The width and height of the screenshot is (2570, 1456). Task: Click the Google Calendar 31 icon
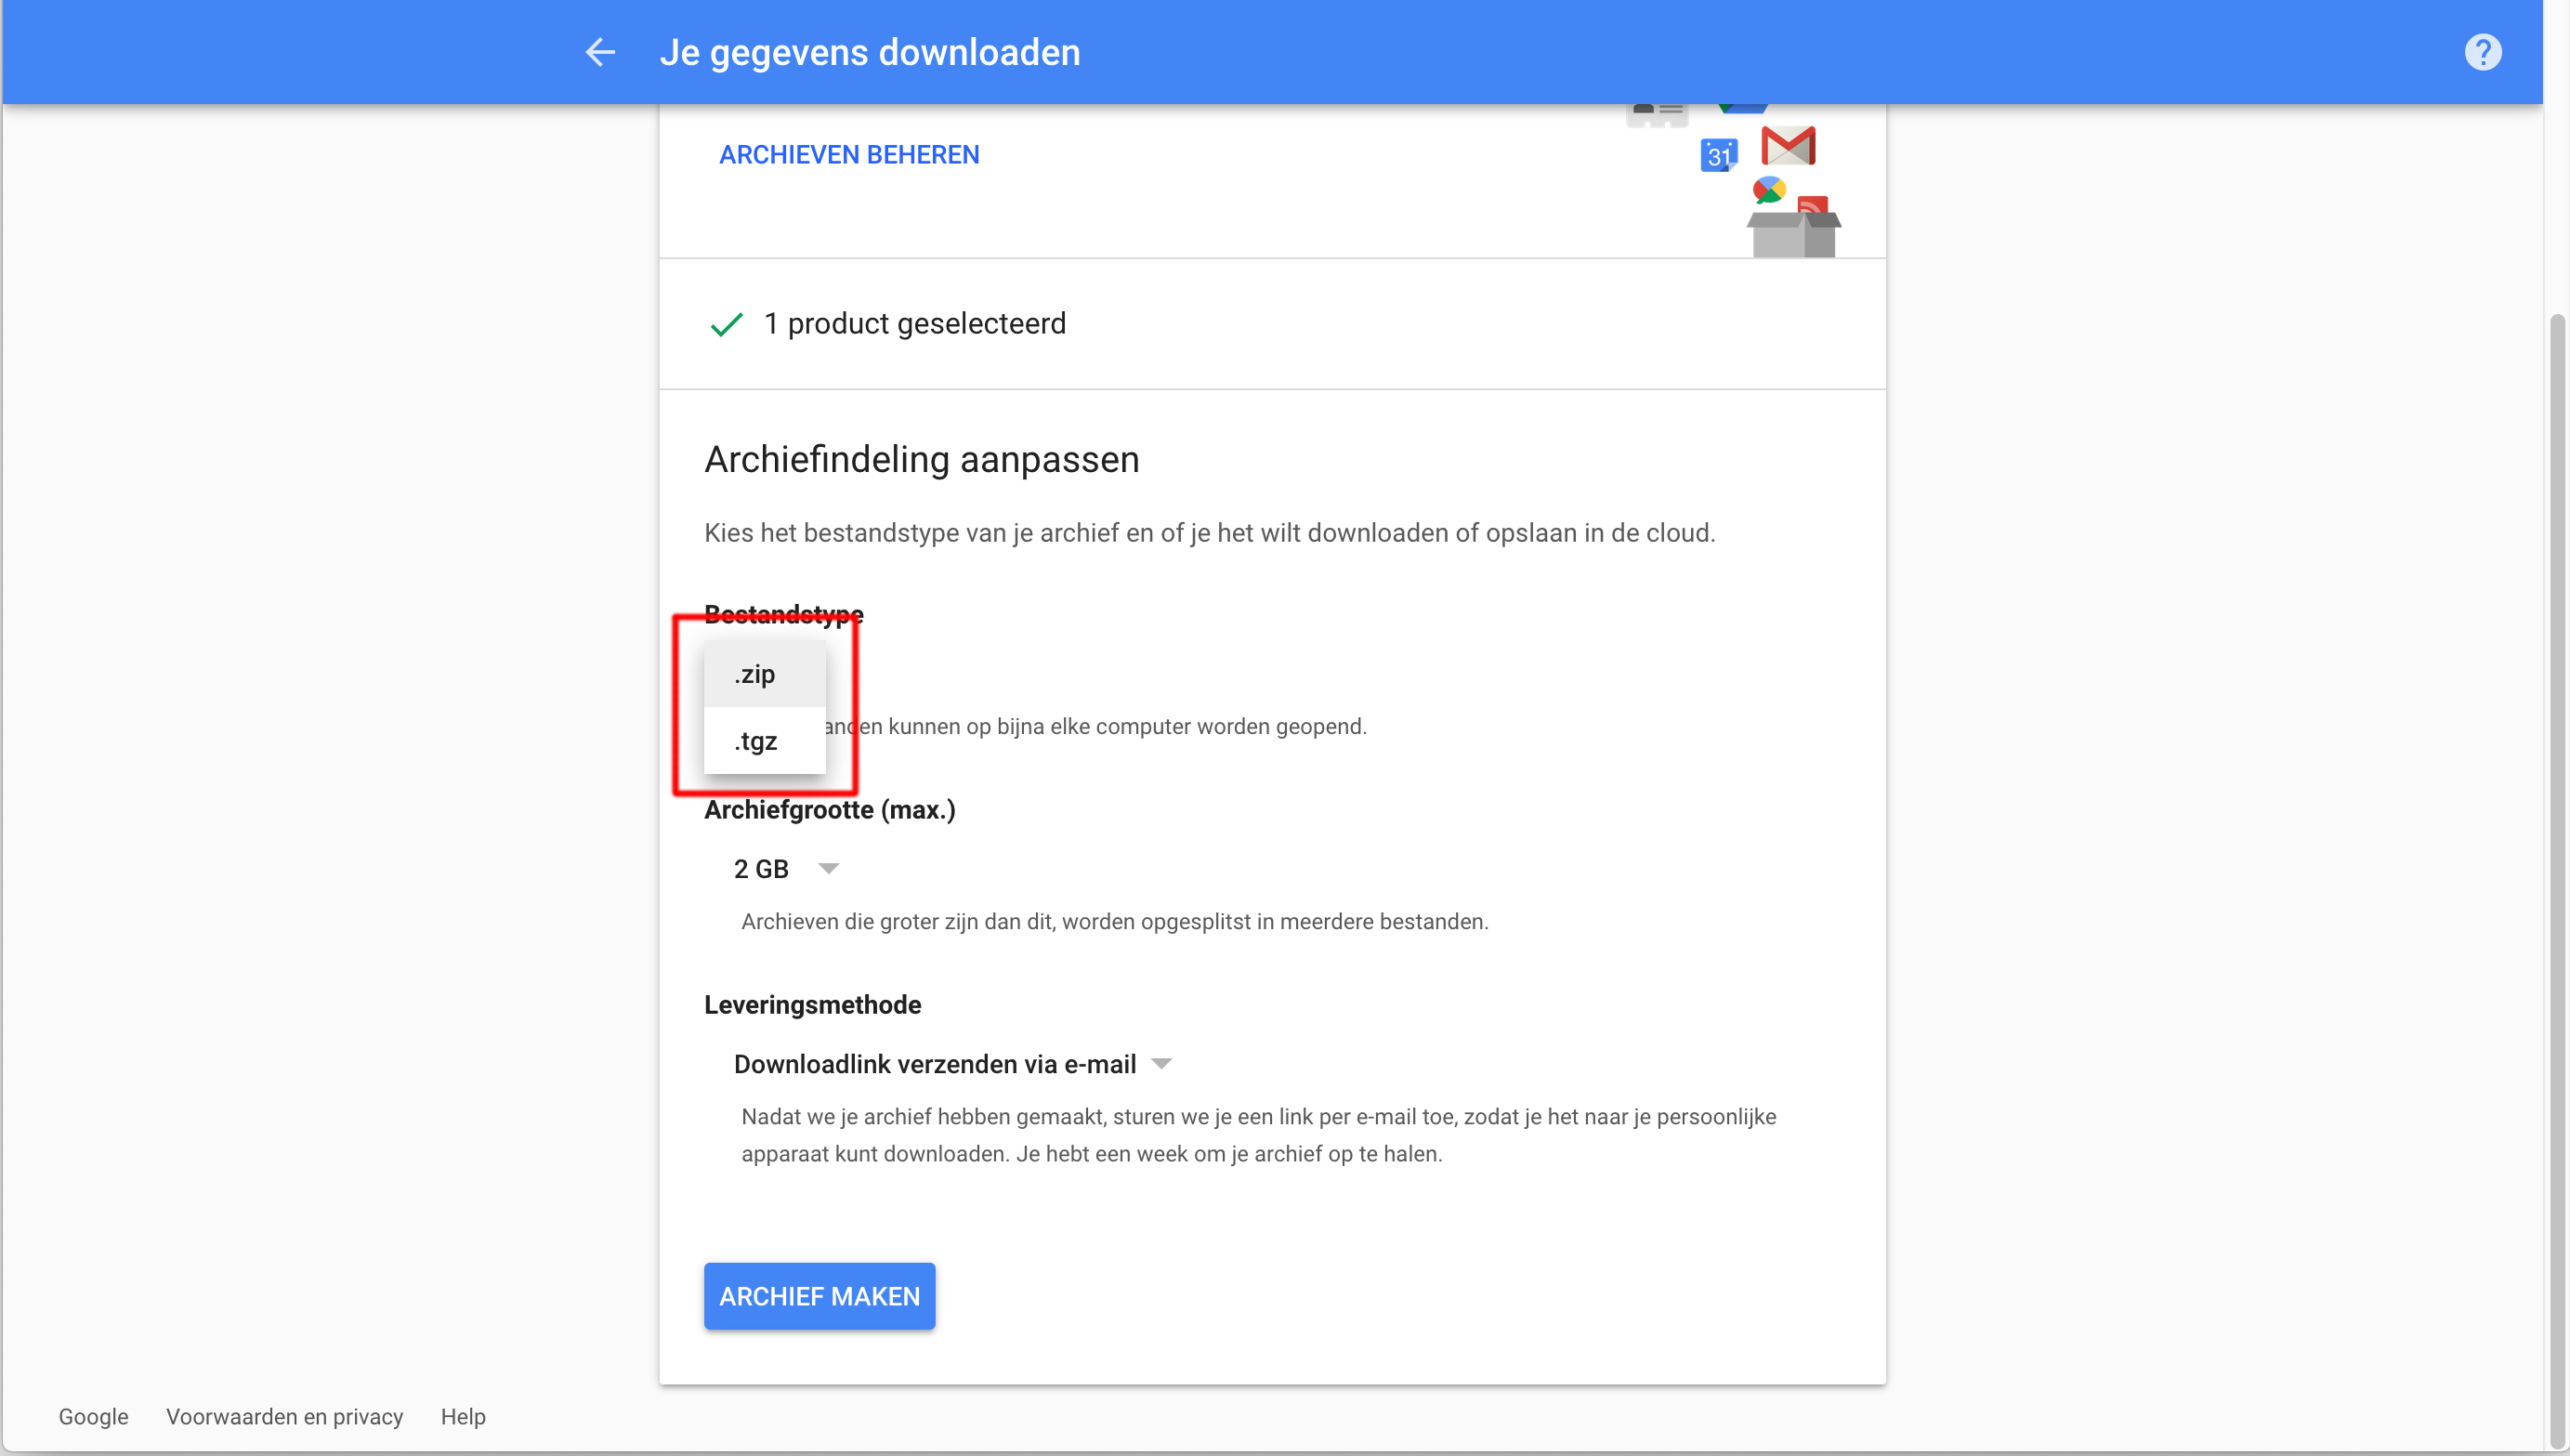pos(1718,155)
